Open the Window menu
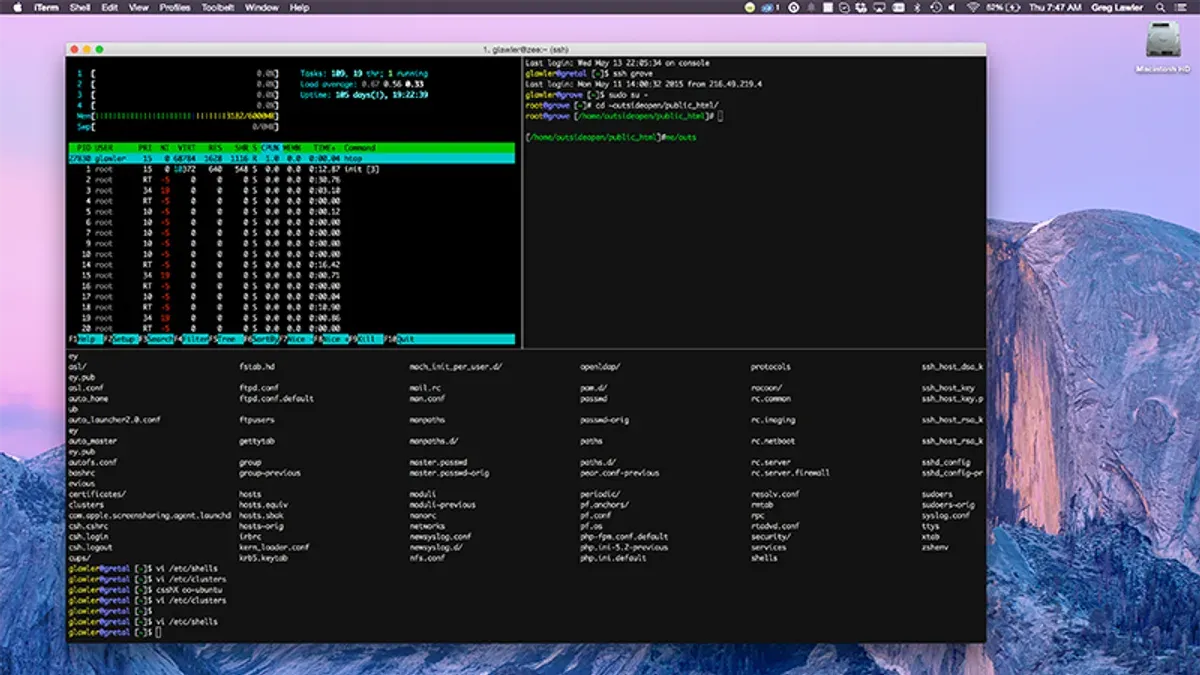Screen dimensions: 1200x675 pyautogui.click(x=262, y=7)
